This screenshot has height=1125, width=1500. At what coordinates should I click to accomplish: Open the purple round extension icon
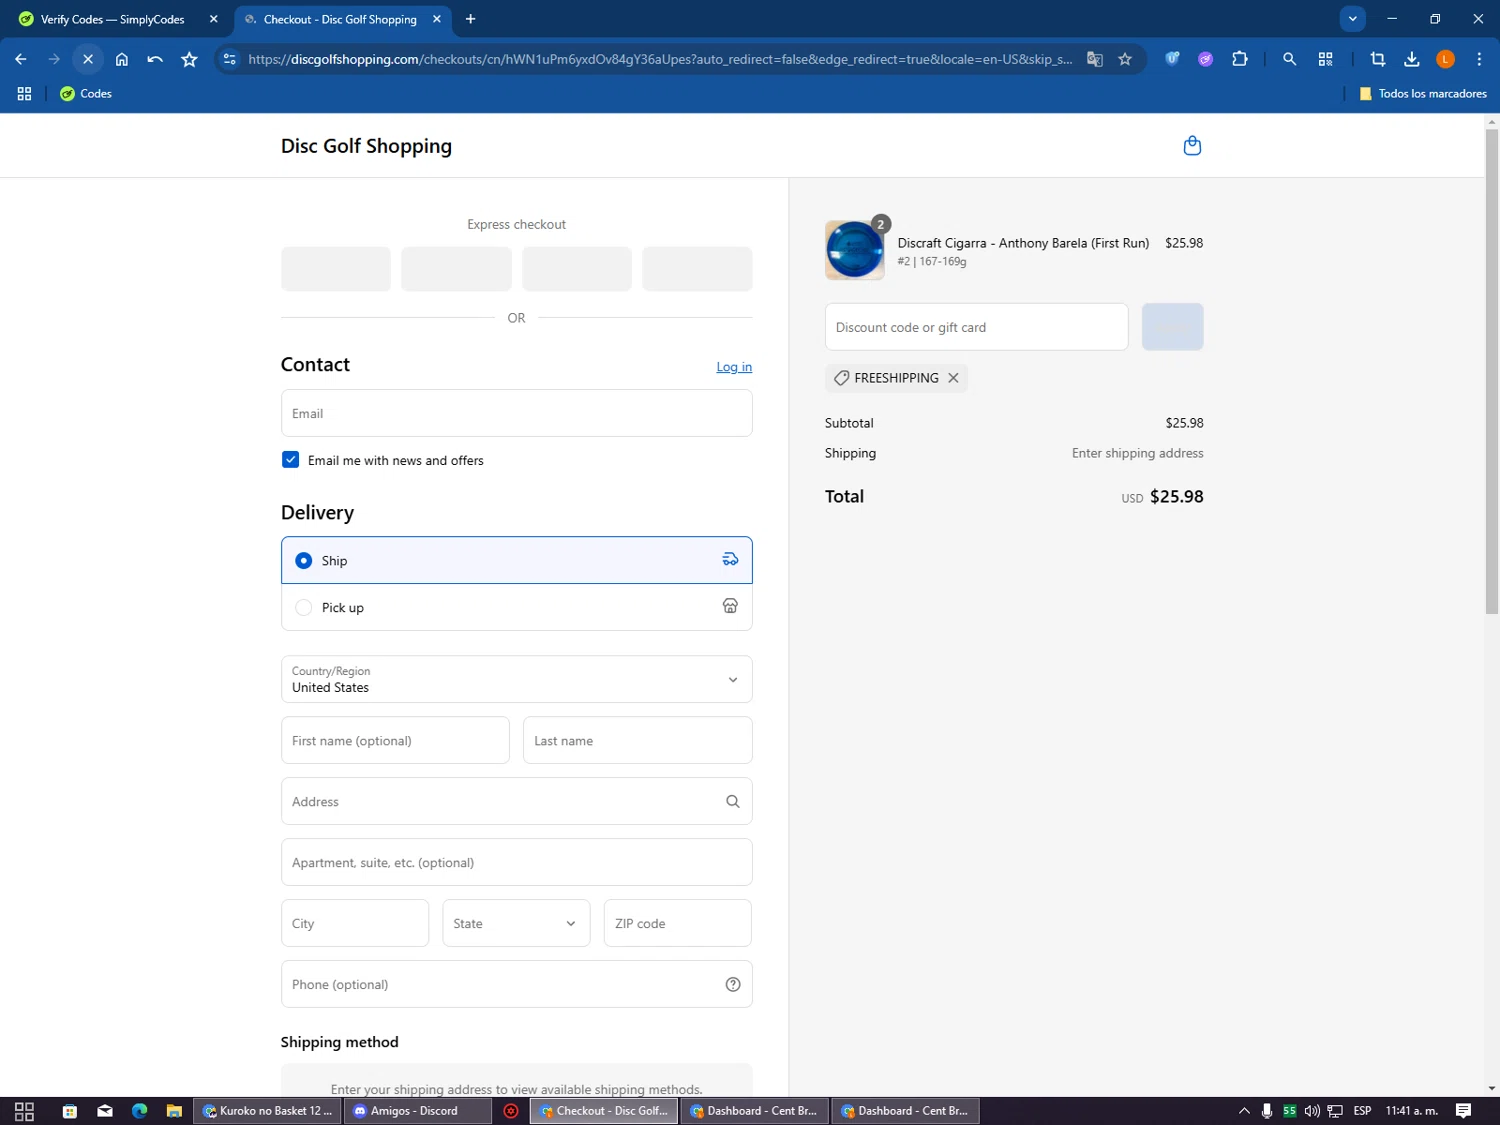tap(1206, 59)
